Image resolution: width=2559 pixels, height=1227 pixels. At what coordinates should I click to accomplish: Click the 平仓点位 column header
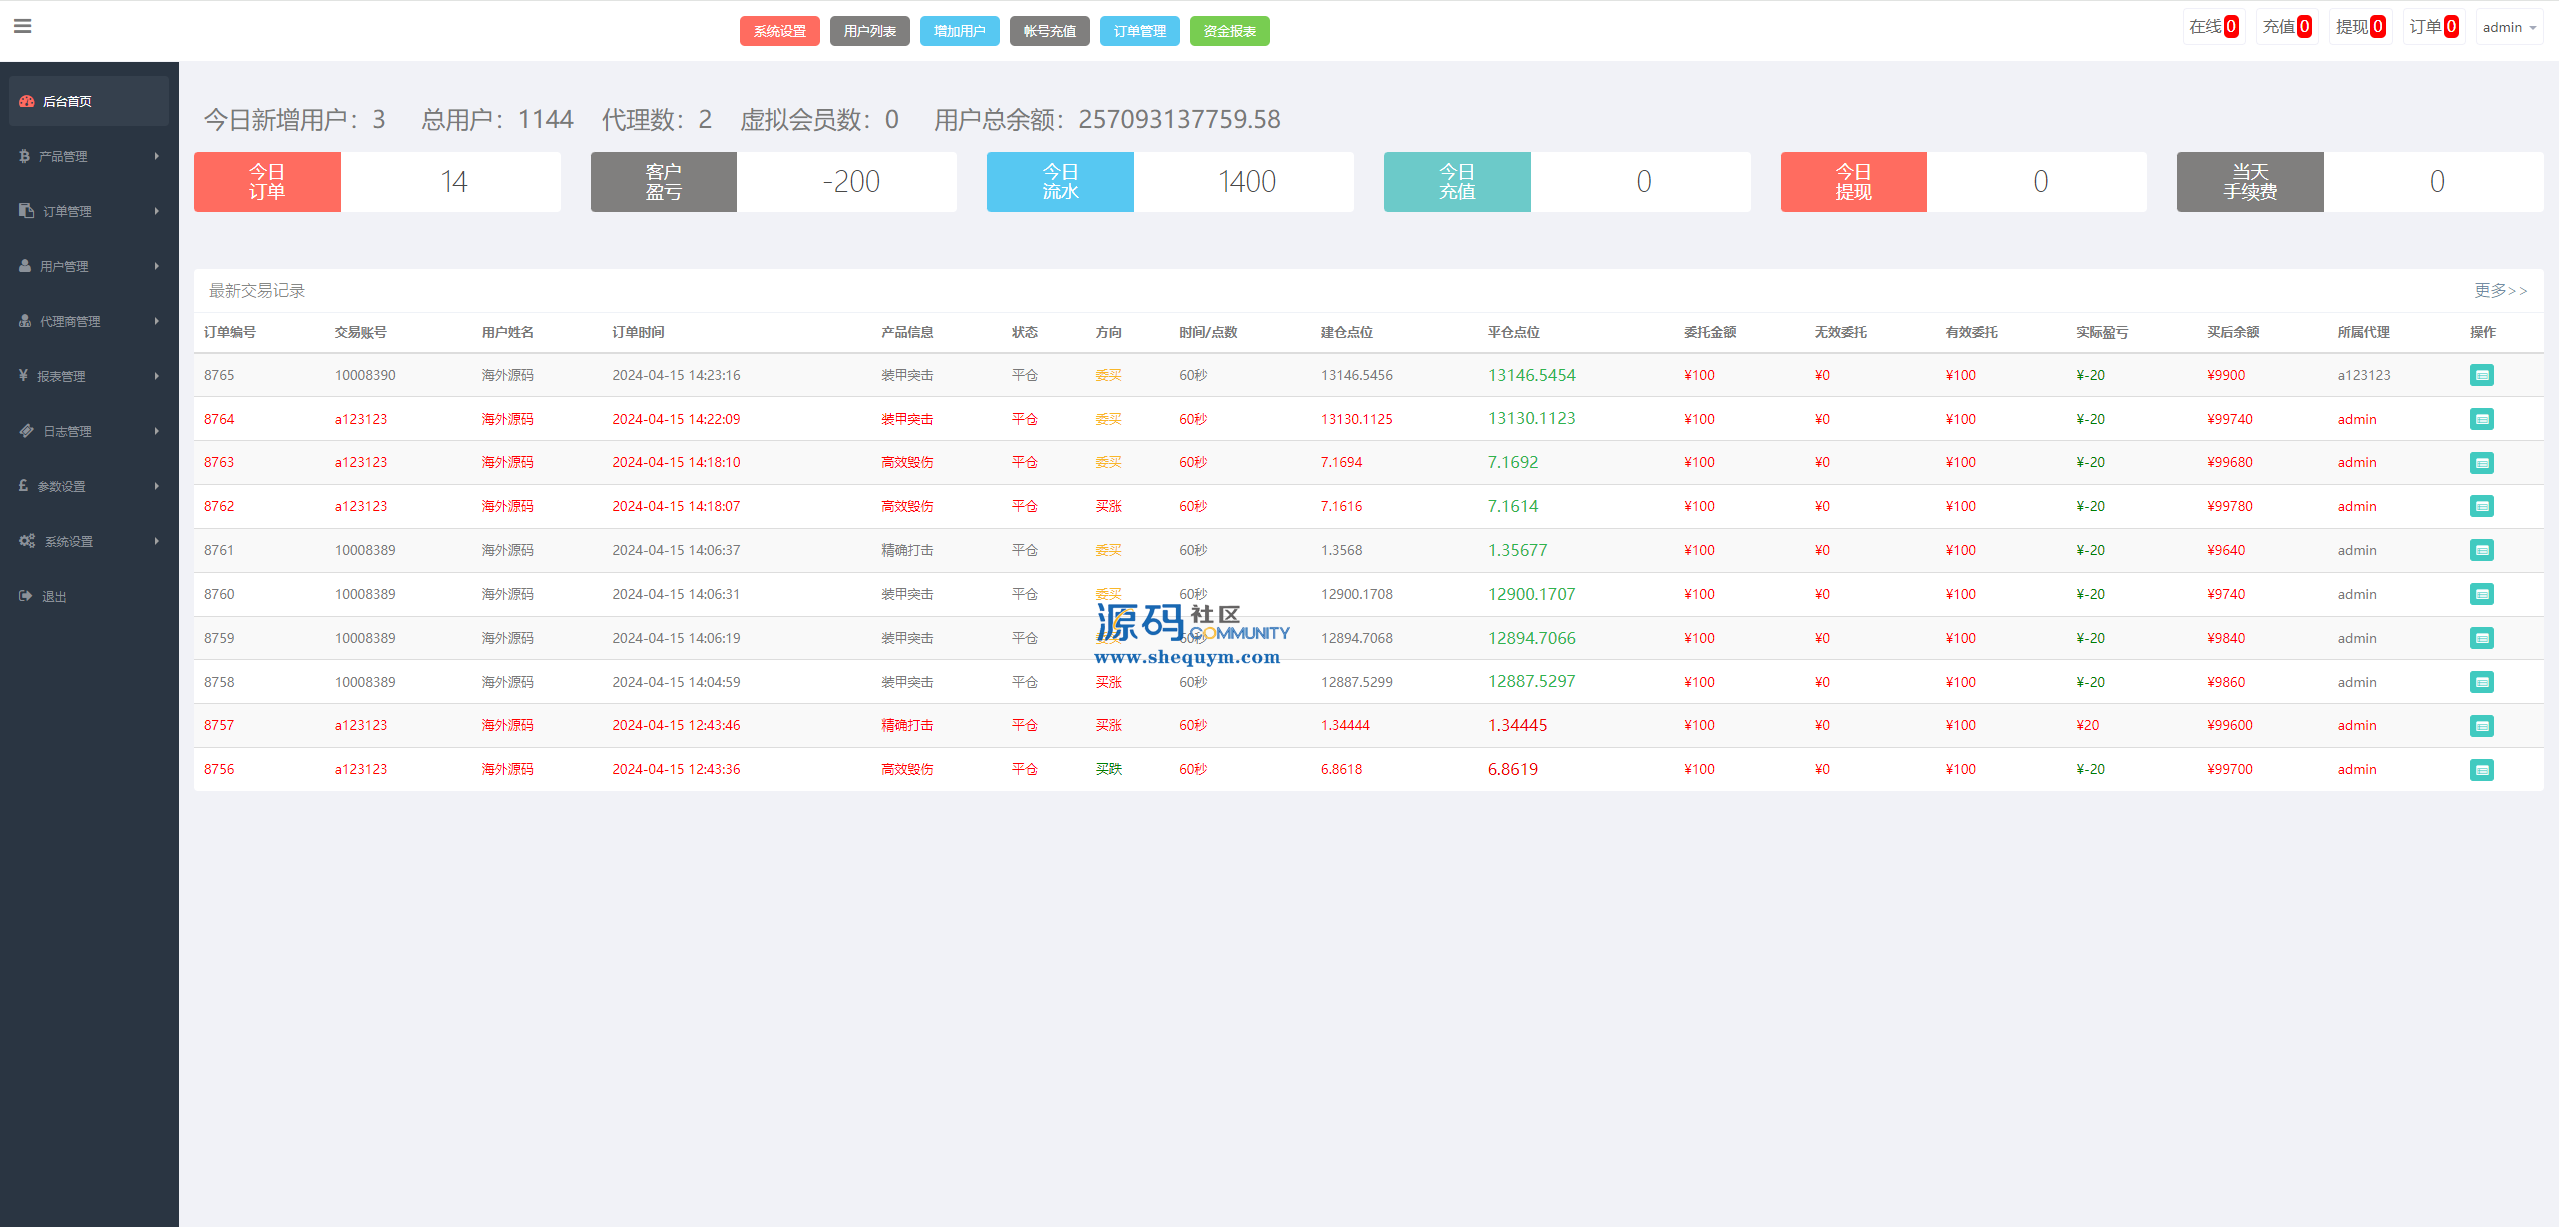[x=1513, y=332]
